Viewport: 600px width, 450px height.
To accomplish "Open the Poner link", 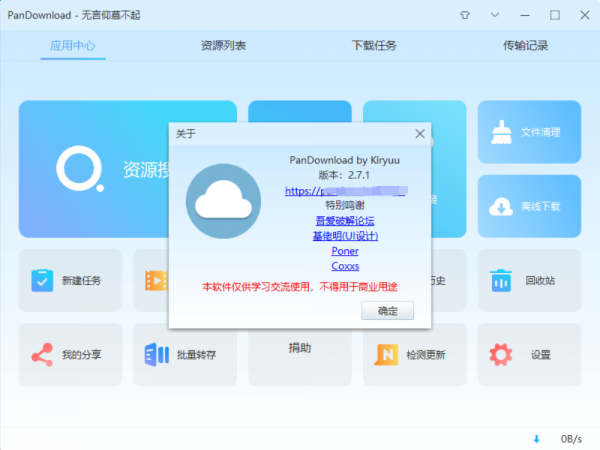I will tap(345, 251).
